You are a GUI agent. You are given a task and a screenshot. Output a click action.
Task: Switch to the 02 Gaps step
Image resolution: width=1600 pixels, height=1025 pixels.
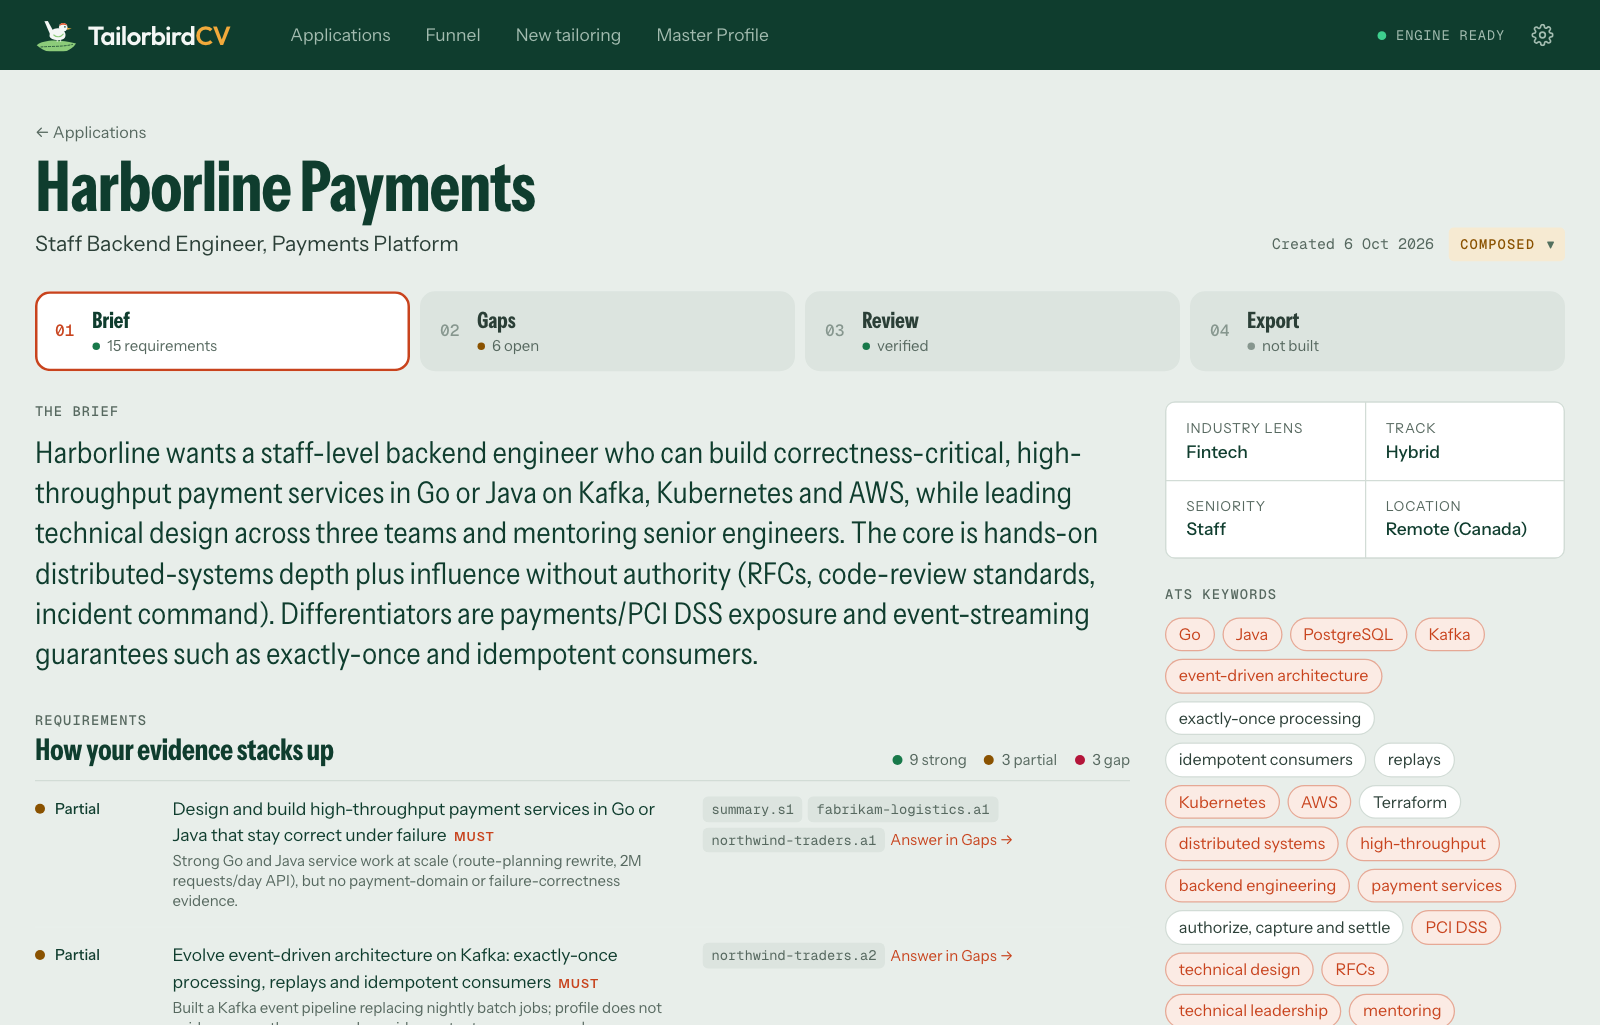pyautogui.click(x=607, y=331)
